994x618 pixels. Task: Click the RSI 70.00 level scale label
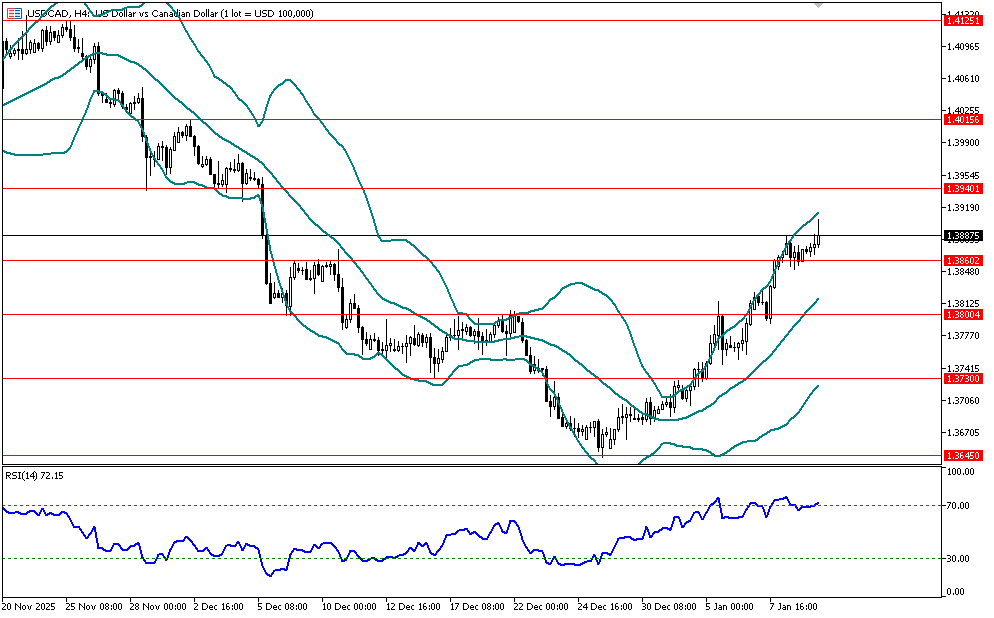click(960, 506)
